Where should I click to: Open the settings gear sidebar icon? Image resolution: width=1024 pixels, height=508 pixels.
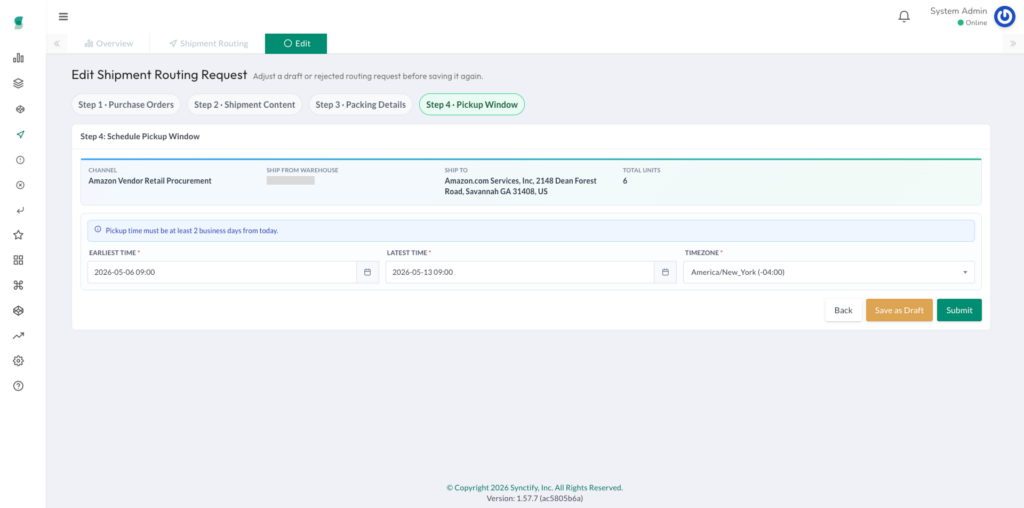click(18, 360)
